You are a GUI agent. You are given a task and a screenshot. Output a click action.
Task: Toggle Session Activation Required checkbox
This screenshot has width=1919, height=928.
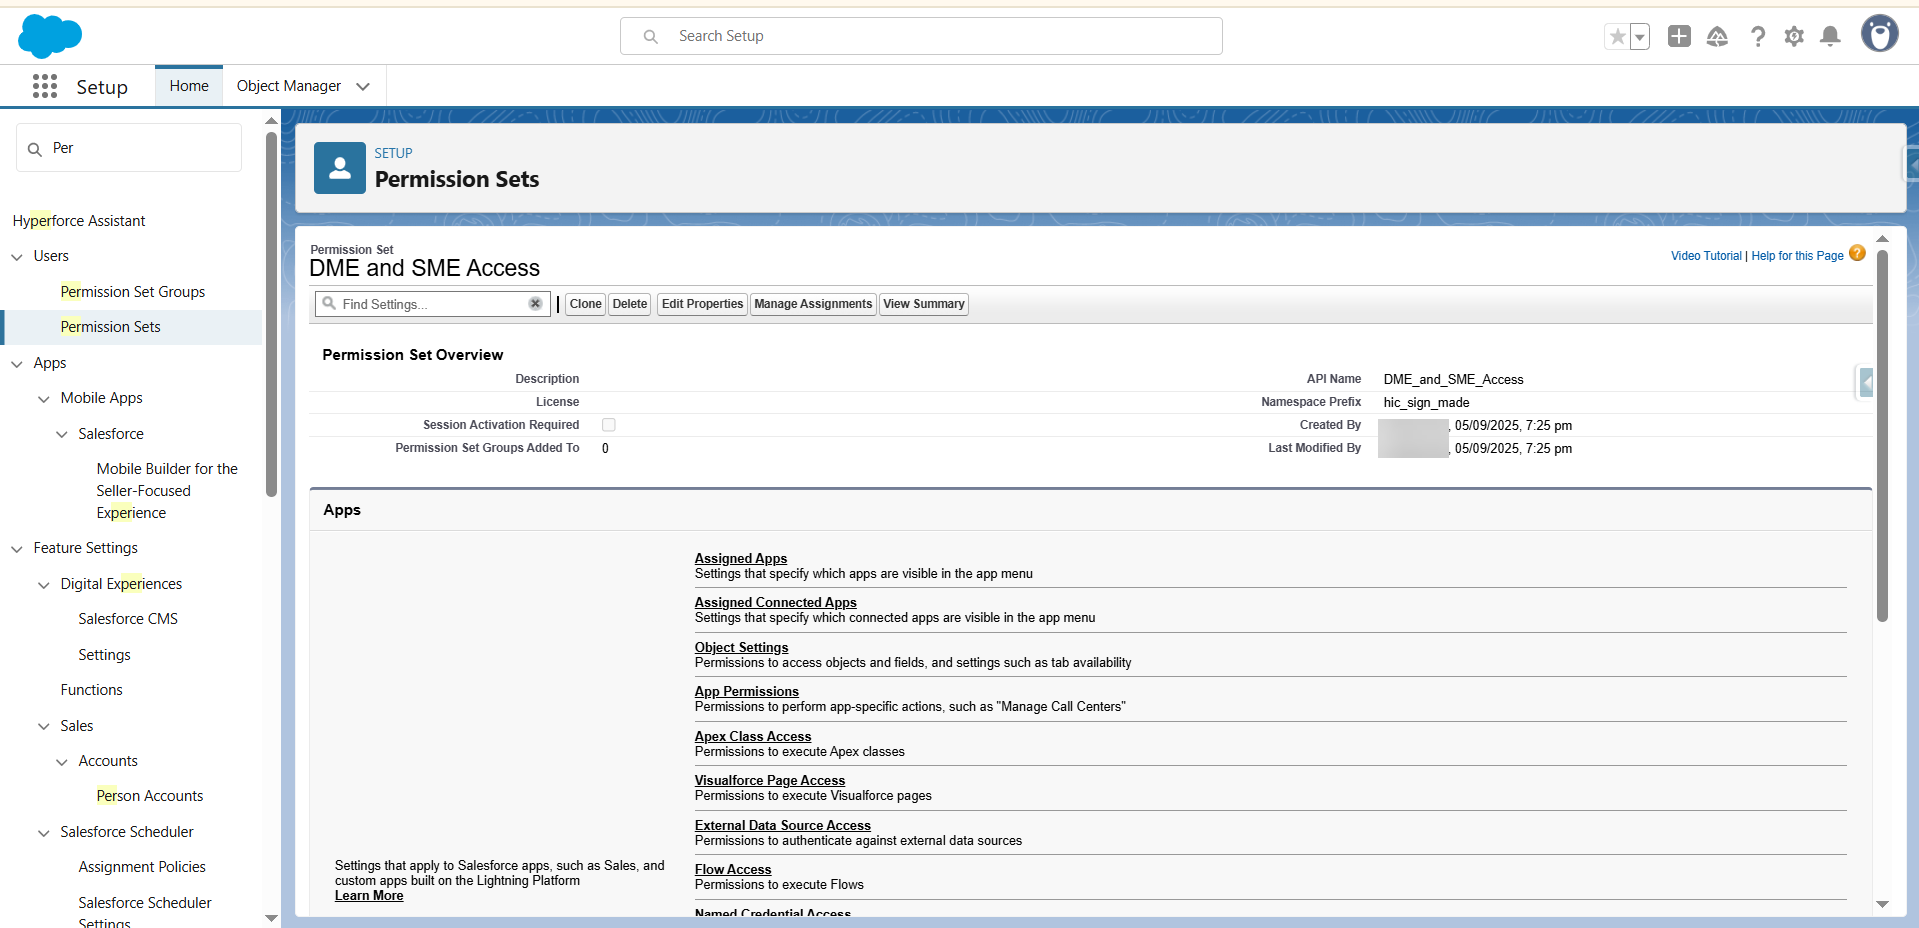click(608, 425)
